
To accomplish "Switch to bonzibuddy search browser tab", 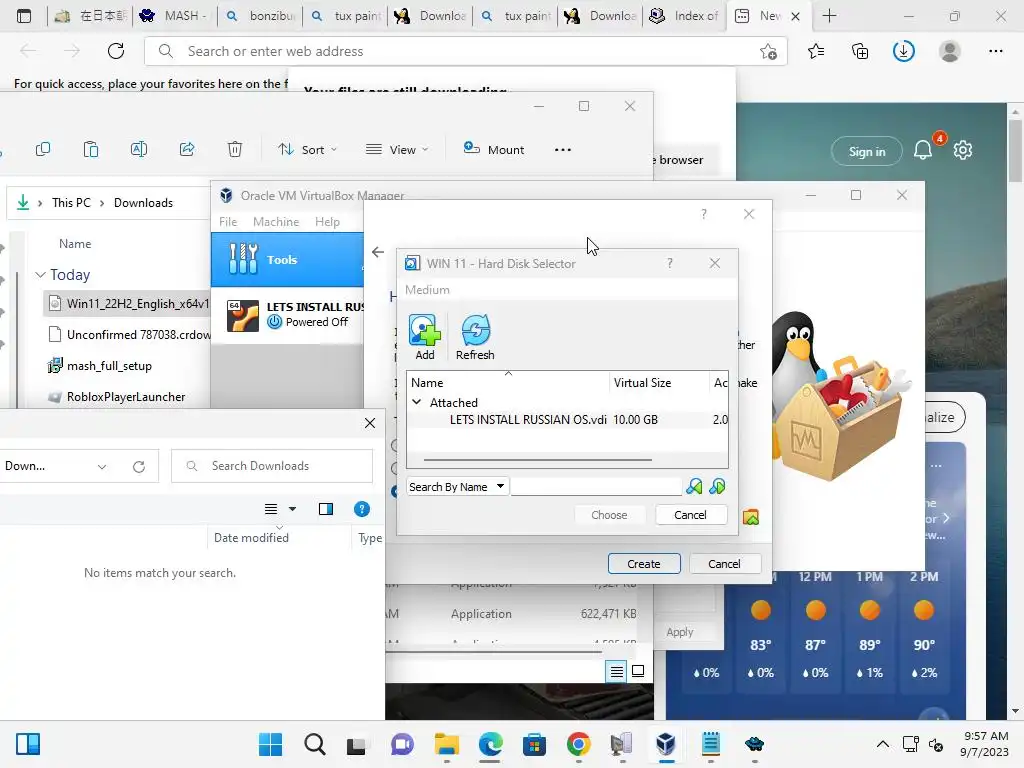I will click(260, 16).
